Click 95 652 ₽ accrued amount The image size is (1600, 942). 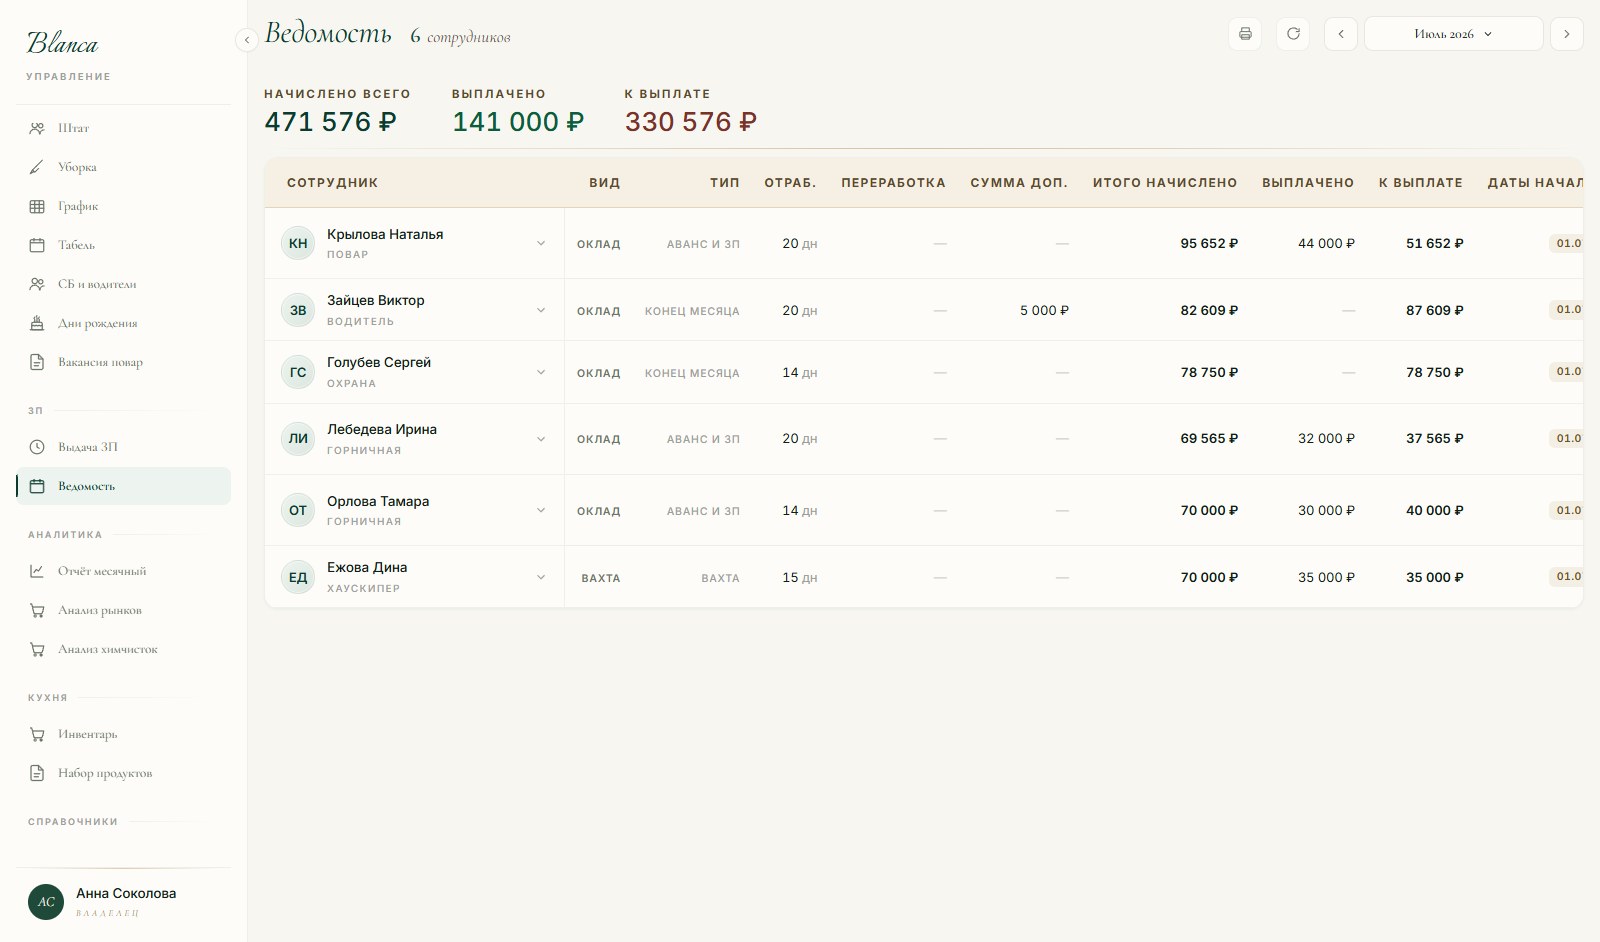(x=1209, y=244)
